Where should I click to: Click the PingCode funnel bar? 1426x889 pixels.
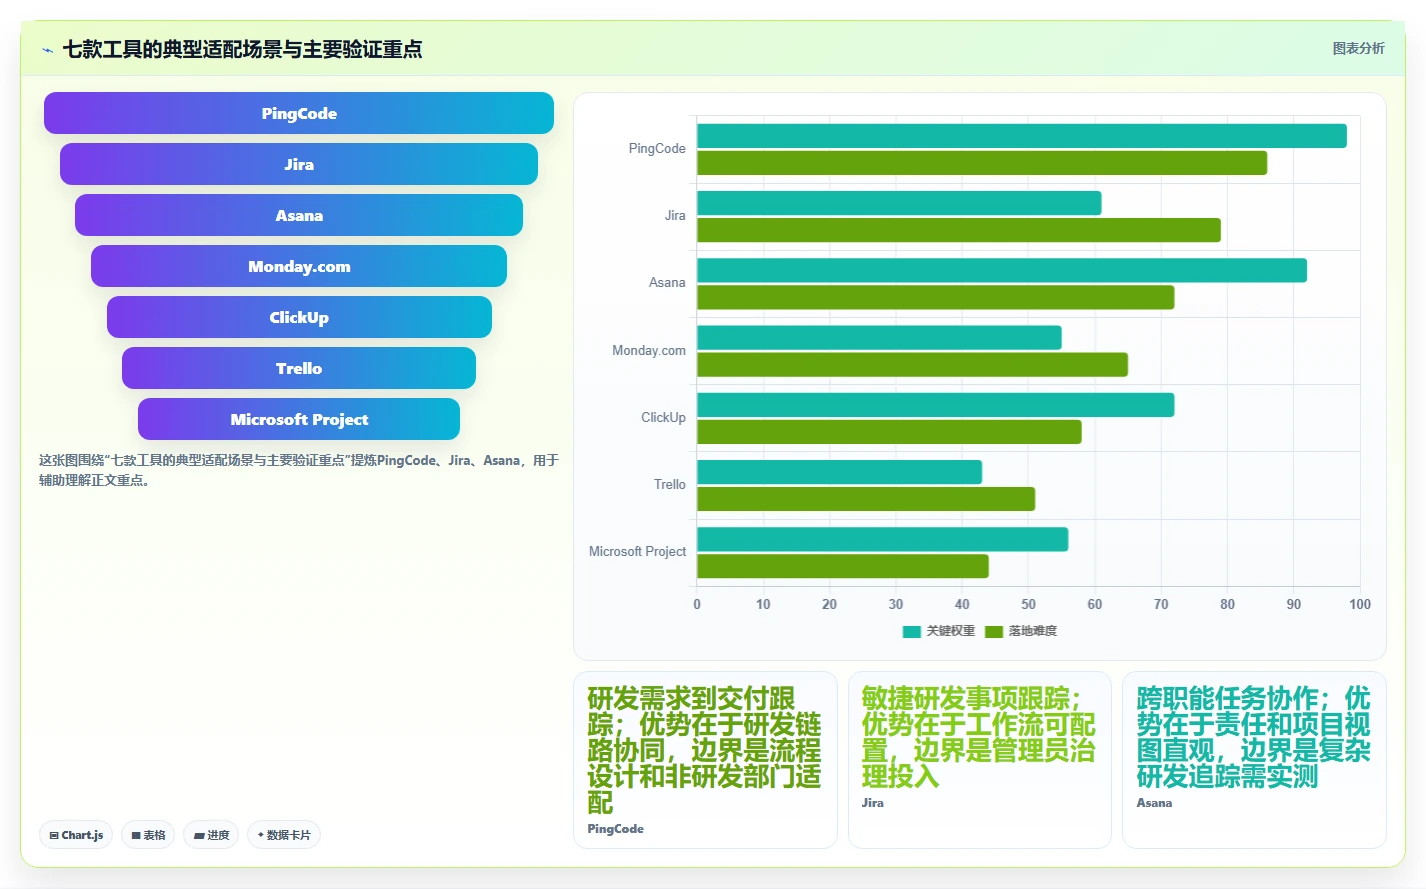pyautogui.click(x=299, y=113)
